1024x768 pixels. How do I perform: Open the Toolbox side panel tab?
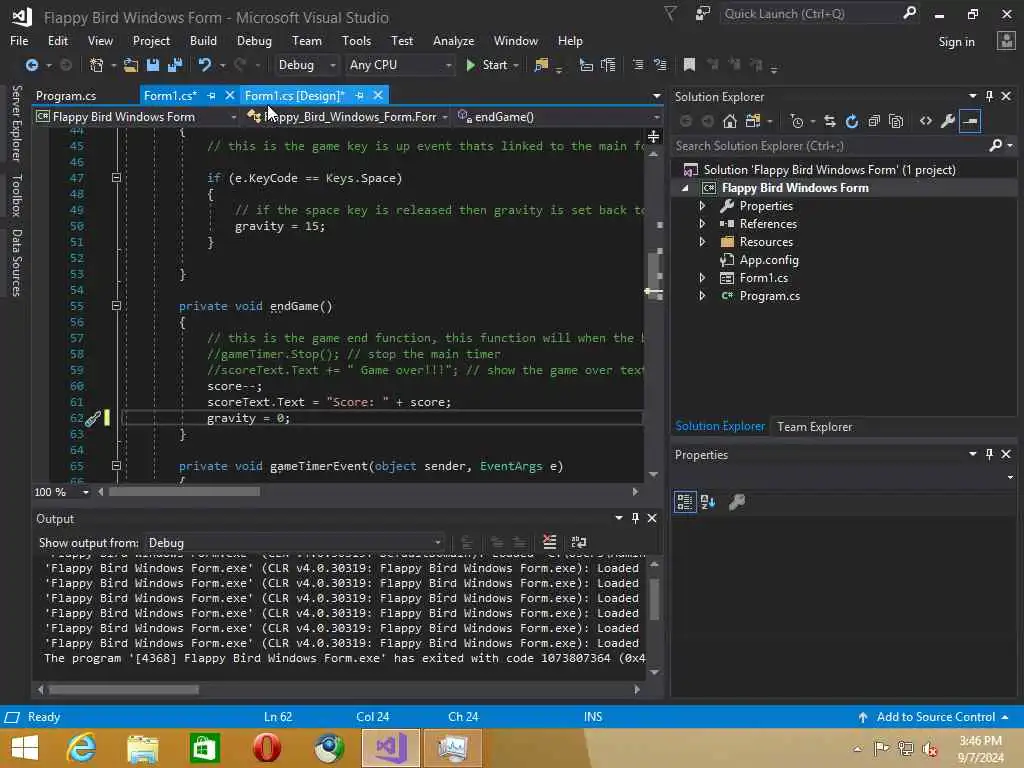coord(16,195)
